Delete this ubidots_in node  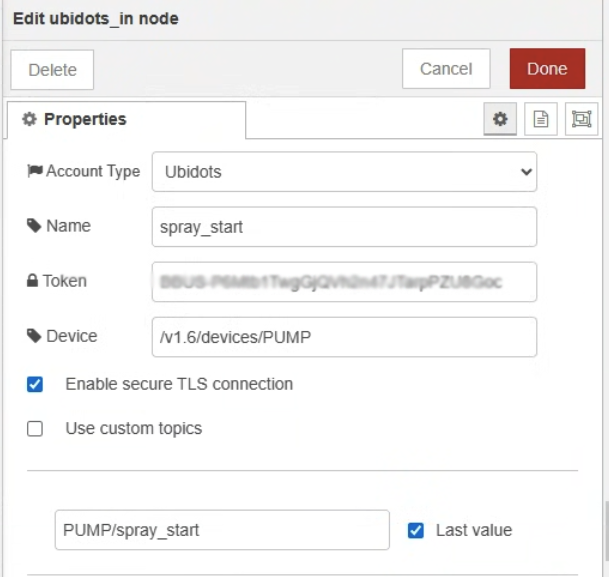[52, 70]
